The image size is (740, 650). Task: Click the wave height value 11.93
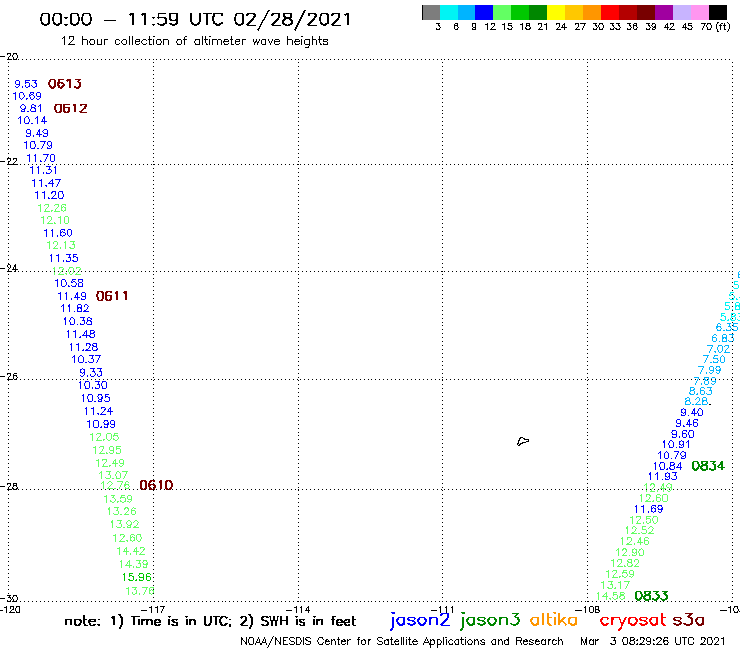[x=663, y=476]
